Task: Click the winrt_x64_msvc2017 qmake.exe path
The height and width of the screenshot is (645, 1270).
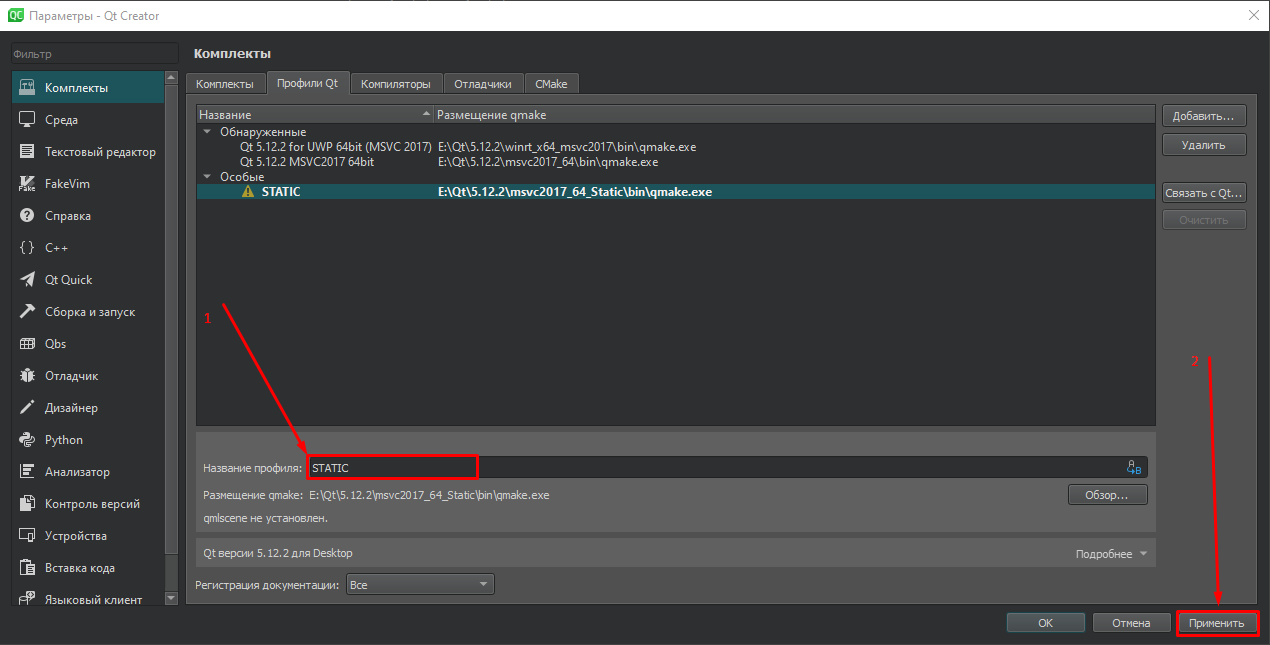Action: (x=566, y=147)
